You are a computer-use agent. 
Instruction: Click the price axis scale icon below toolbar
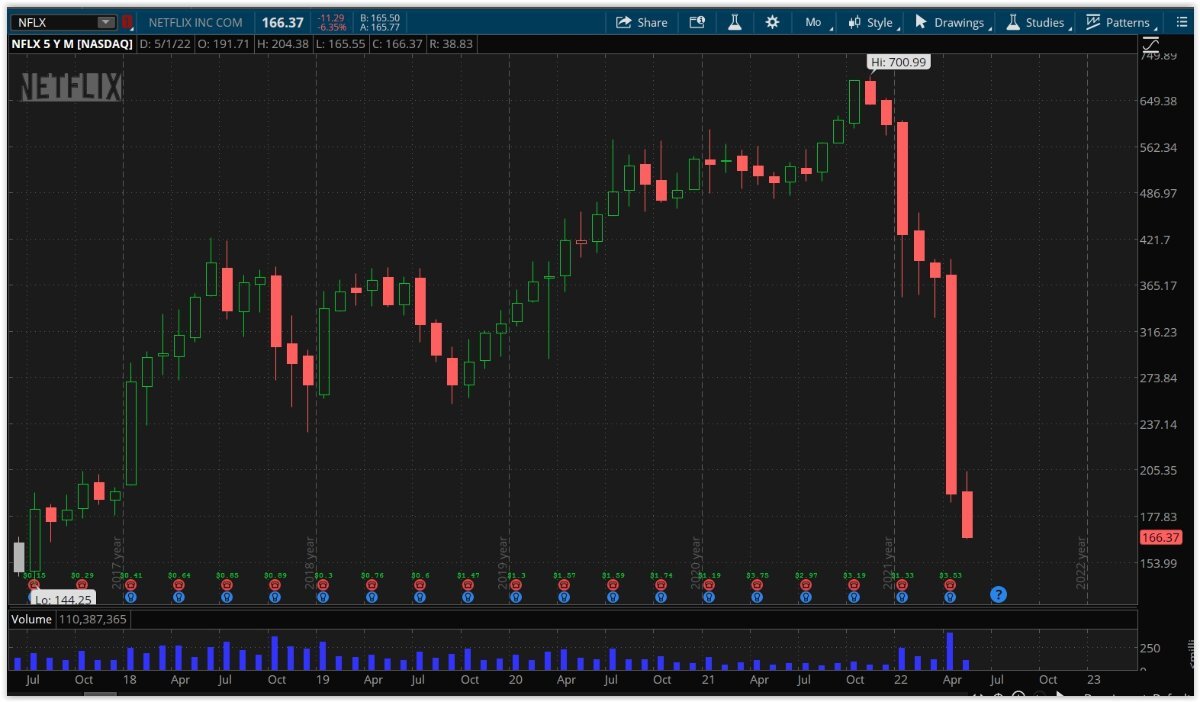pyautogui.click(x=1150, y=44)
